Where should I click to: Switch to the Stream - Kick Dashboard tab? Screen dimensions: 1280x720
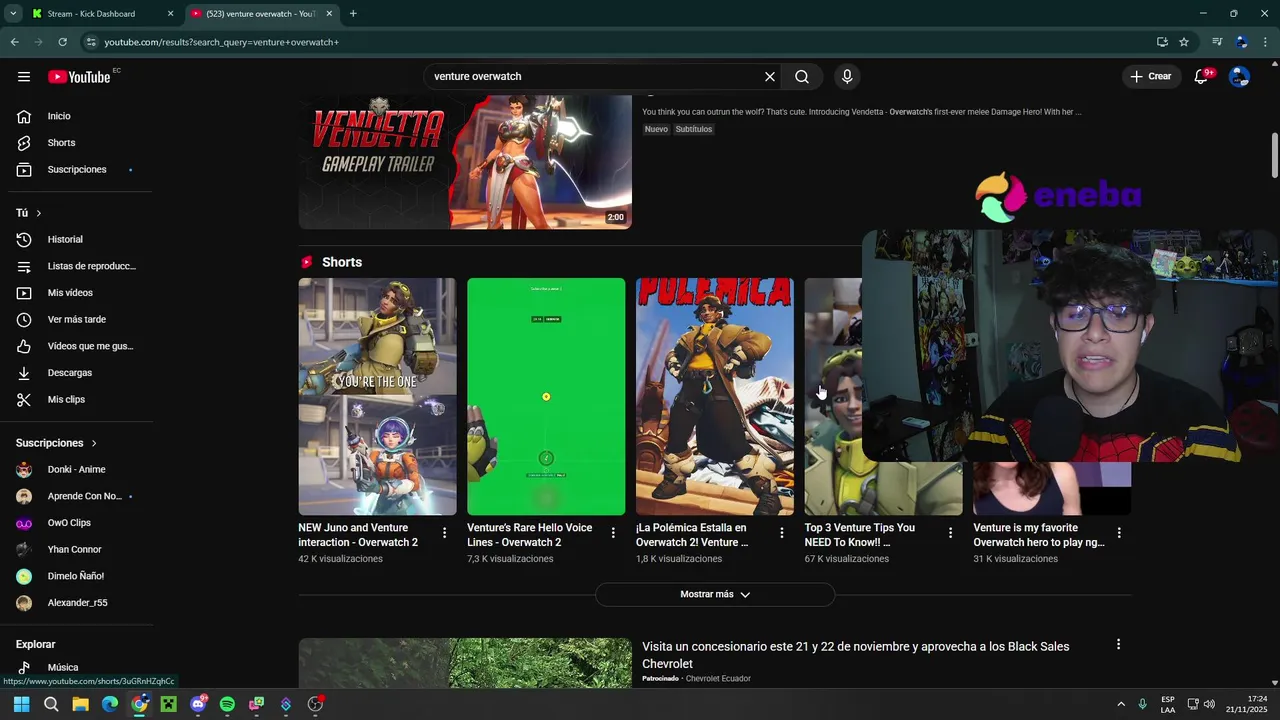tap(102, 14)
